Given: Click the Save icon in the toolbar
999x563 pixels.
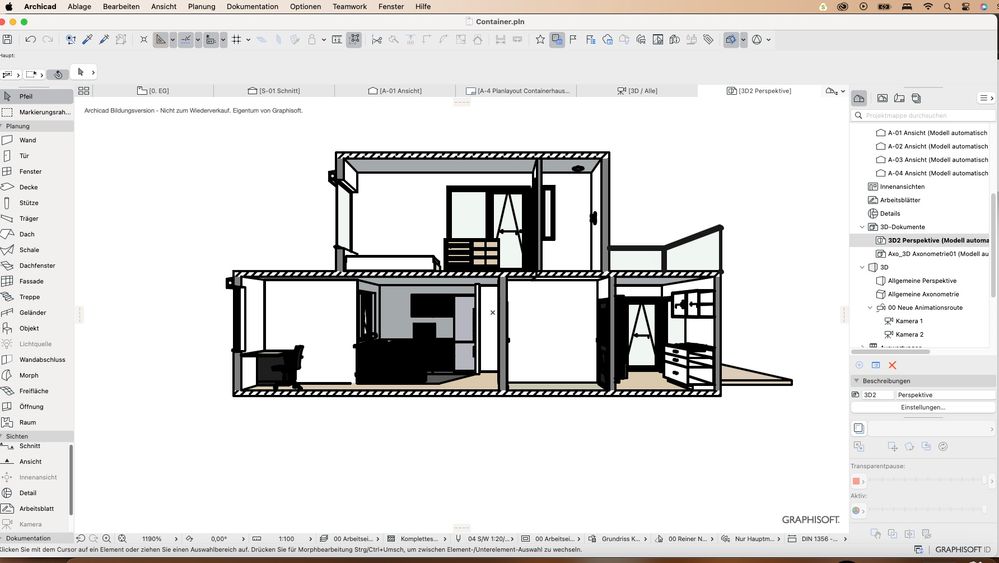Looking at the screenshot, I should (7, 40).
